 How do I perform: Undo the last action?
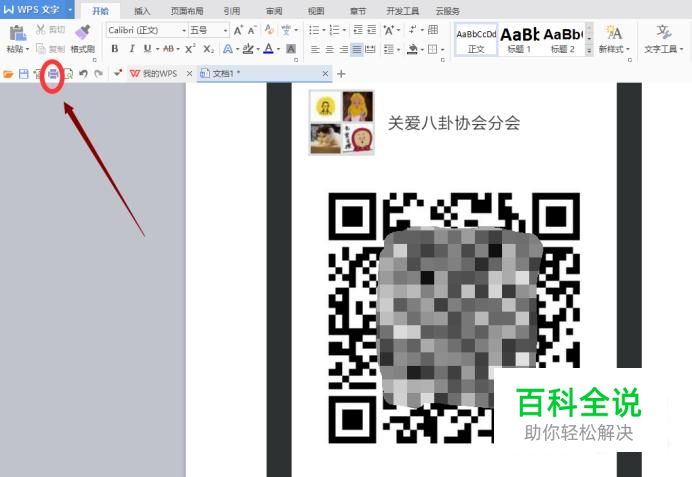point(83,74)
